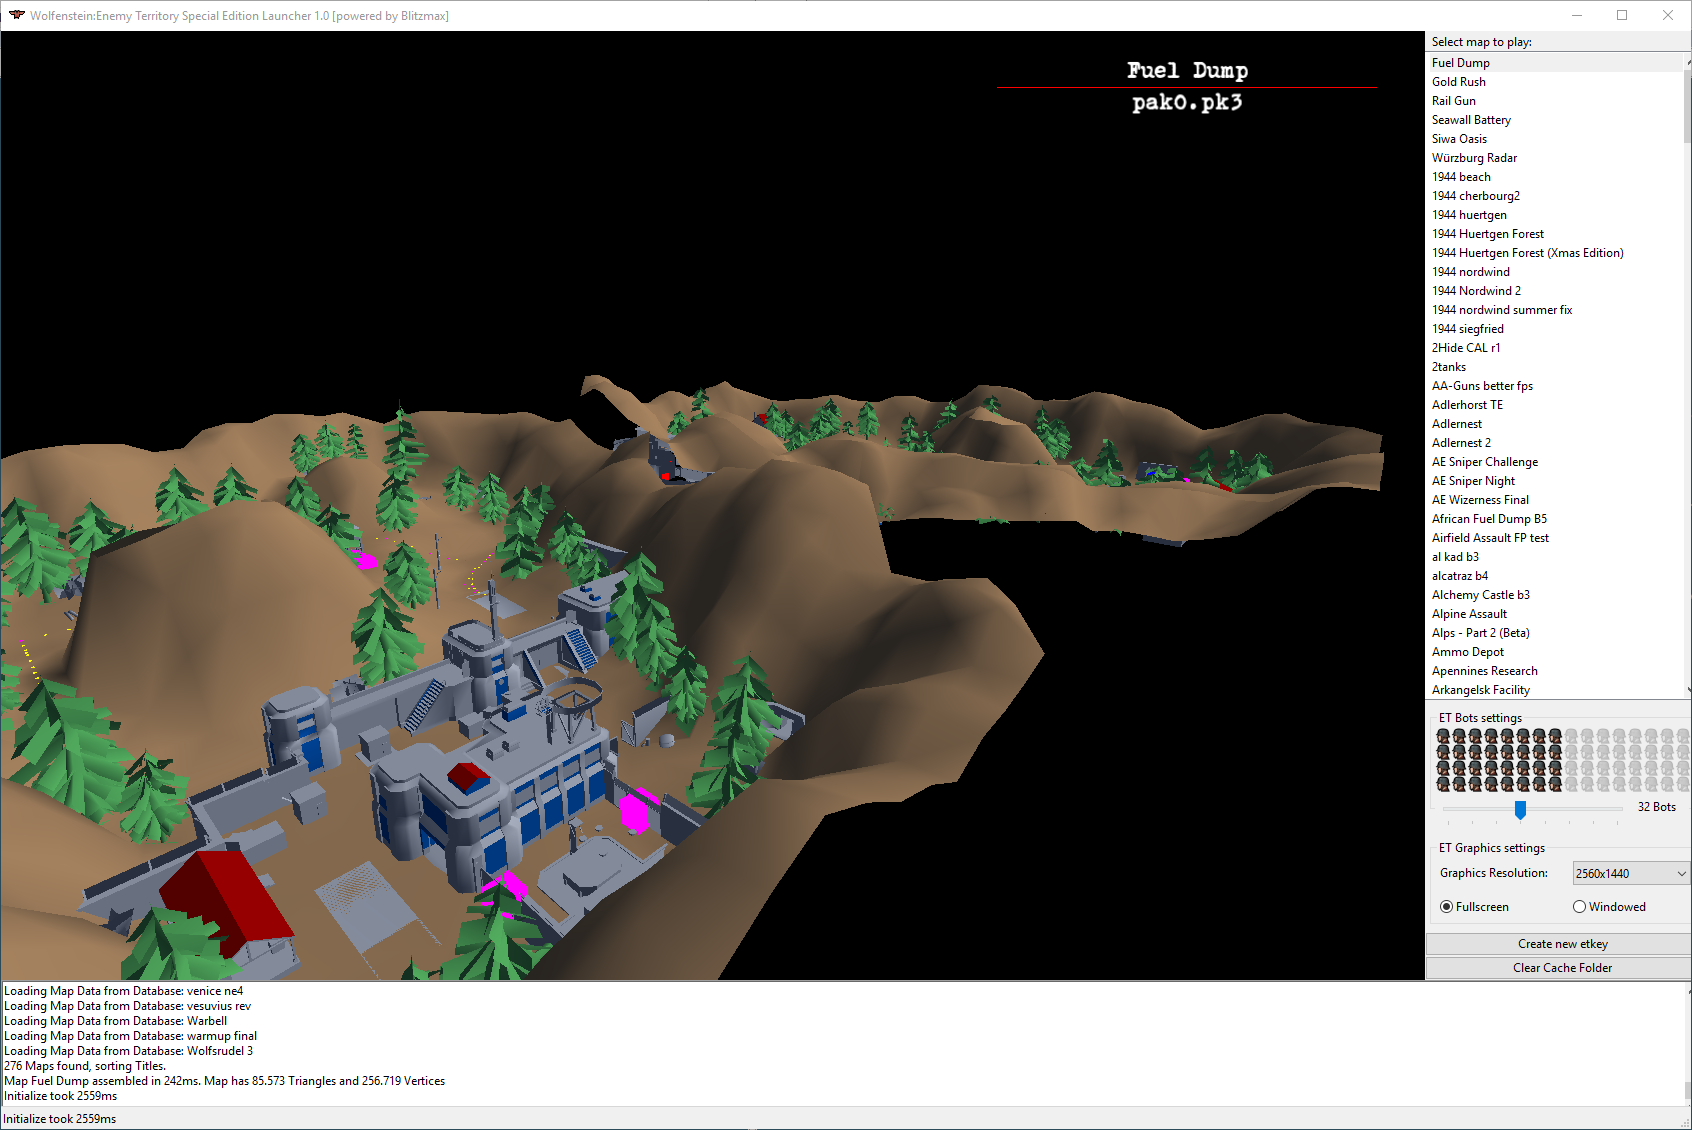Image resolution: width=1692 pixels, height=1130 pixels.
Task: Select African Fuel Dump B5 map
Action: 1489,519
